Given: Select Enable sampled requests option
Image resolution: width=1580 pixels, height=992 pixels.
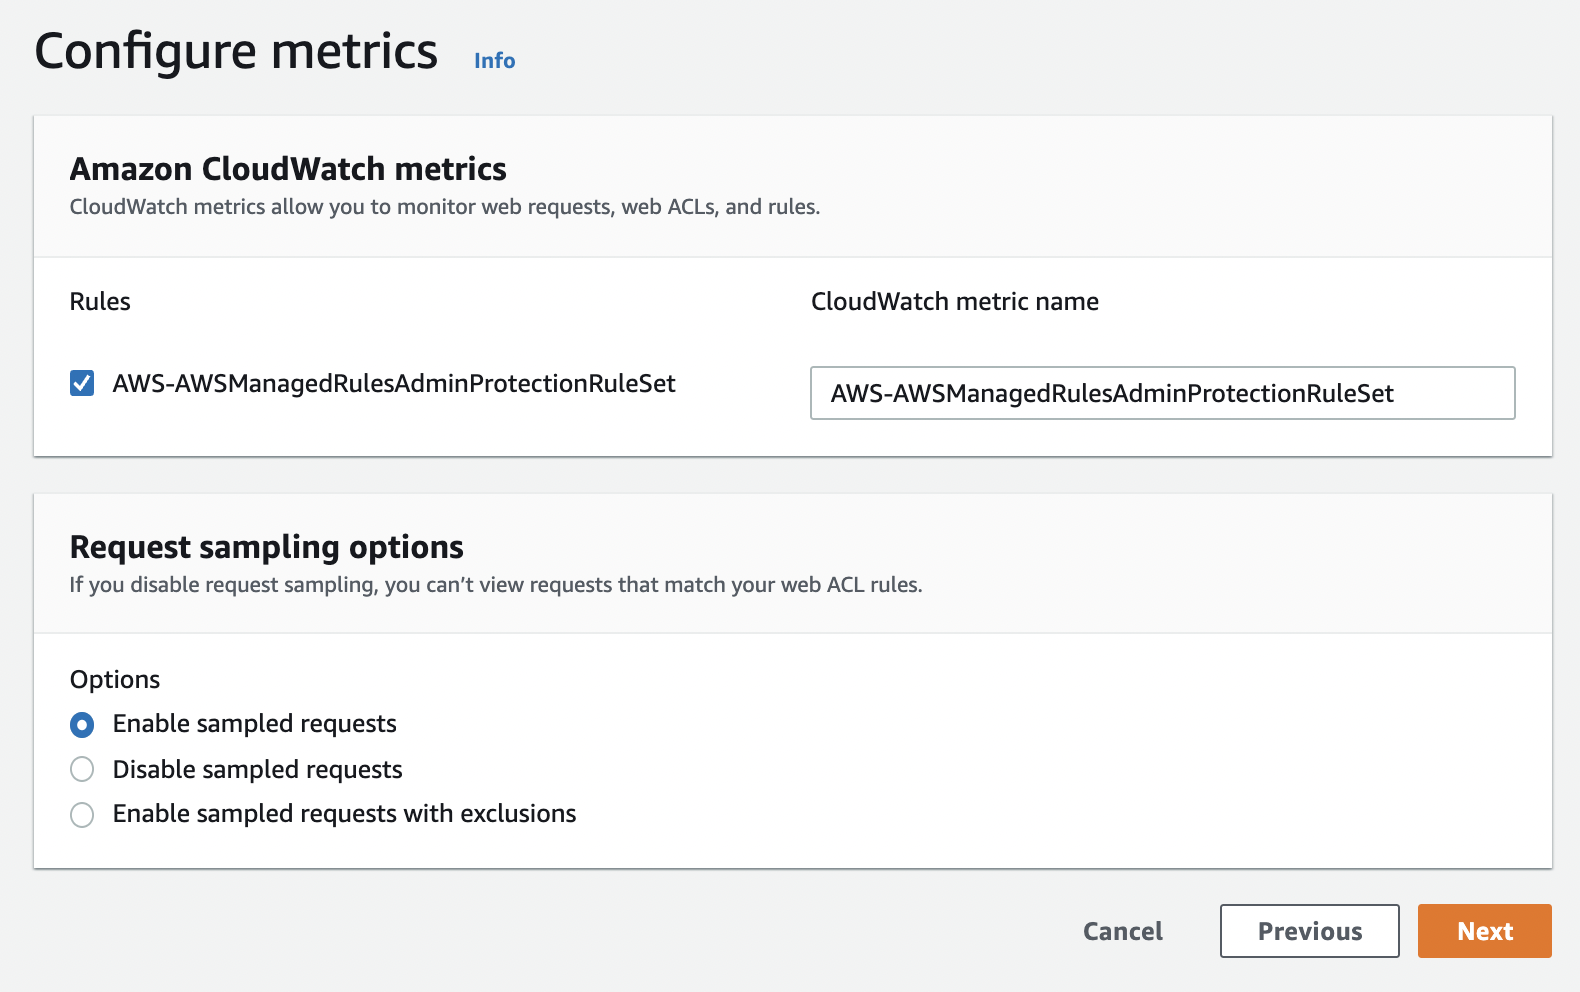Looking at the screenshot, I should click(82, 724).
